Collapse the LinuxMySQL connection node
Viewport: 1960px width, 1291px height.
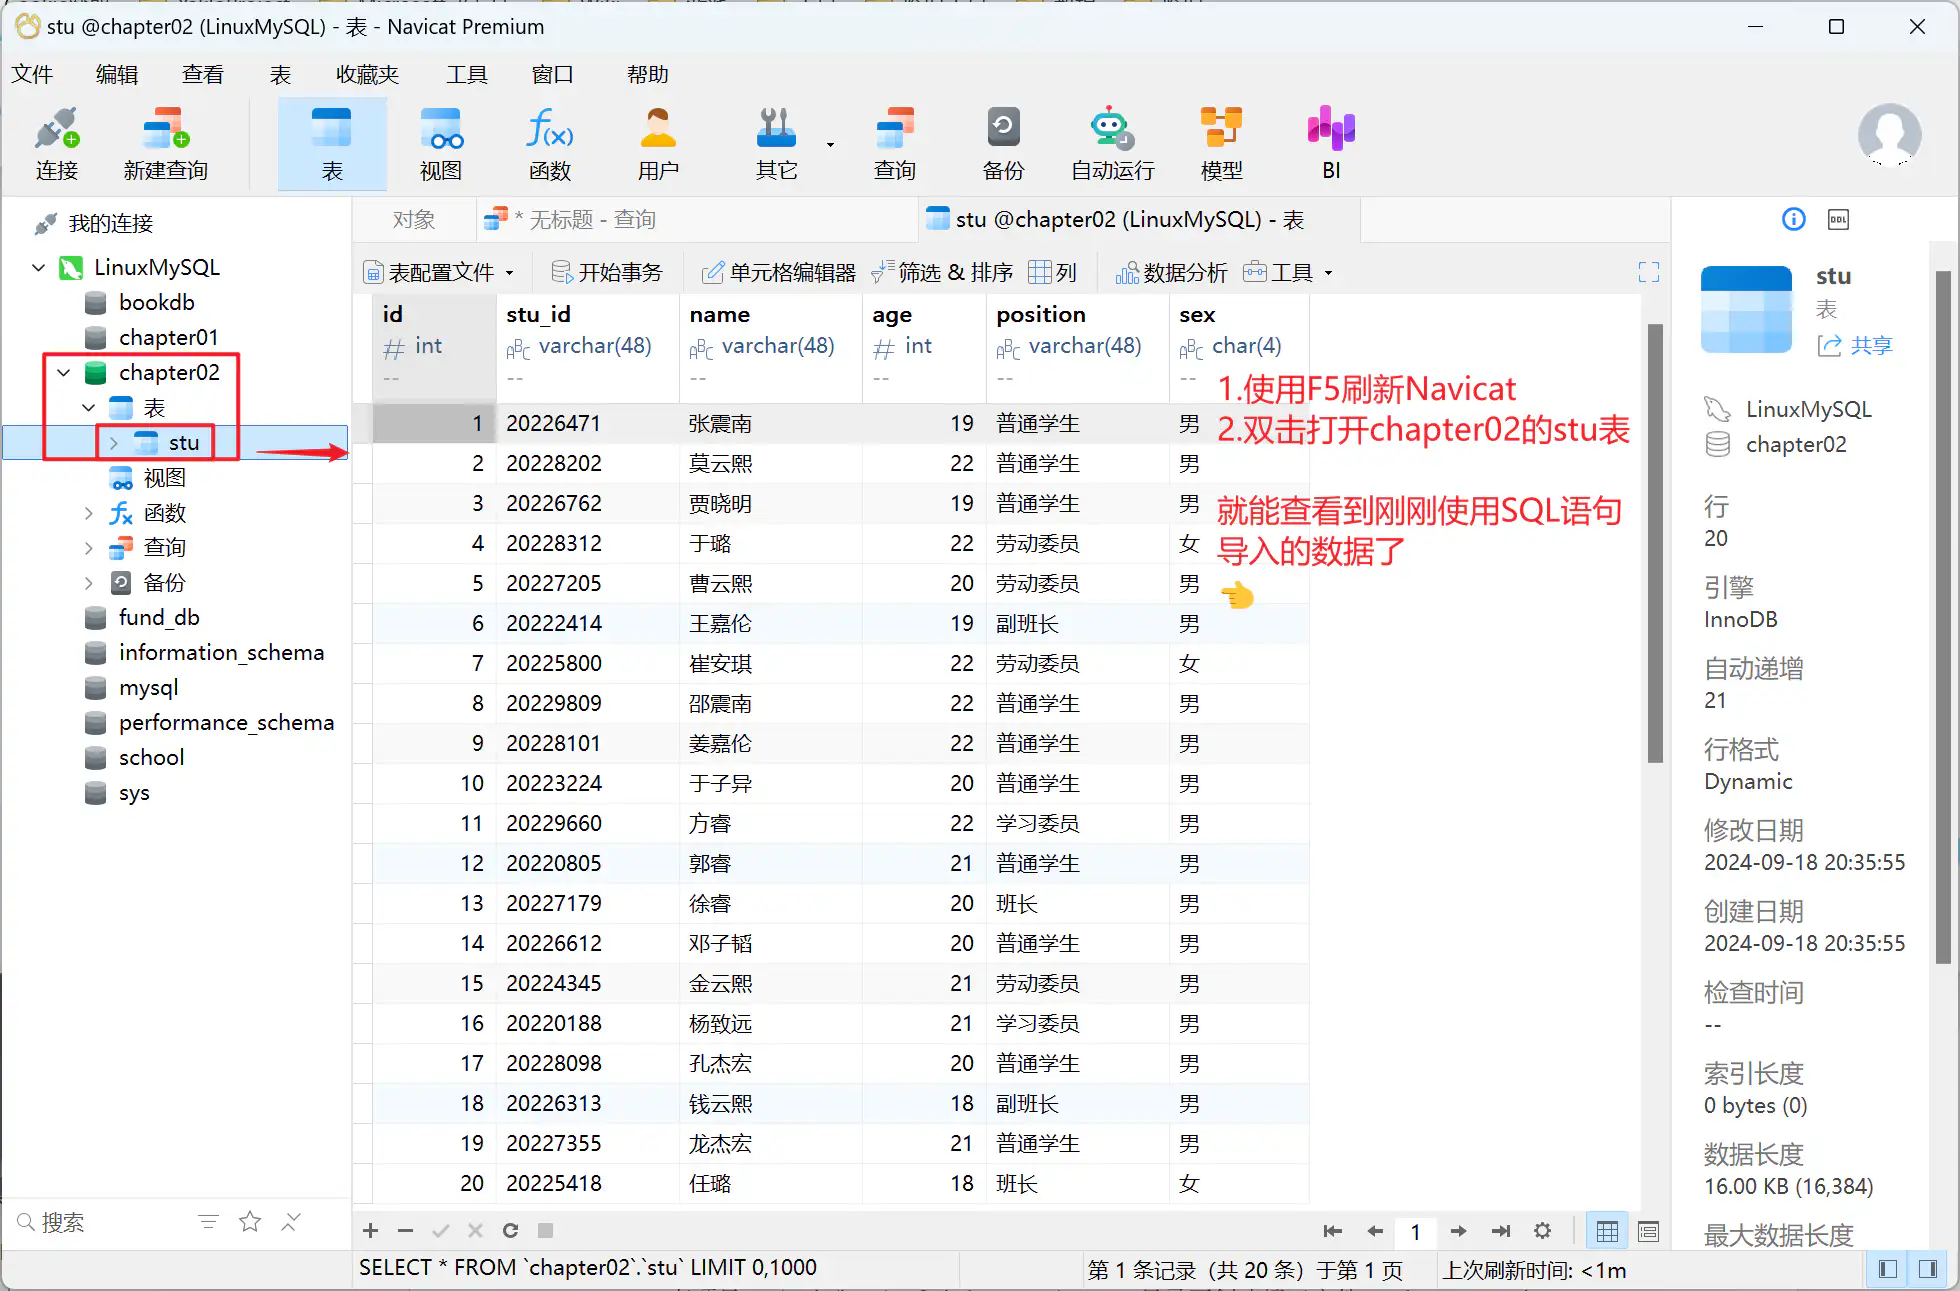tap(39, 268)
